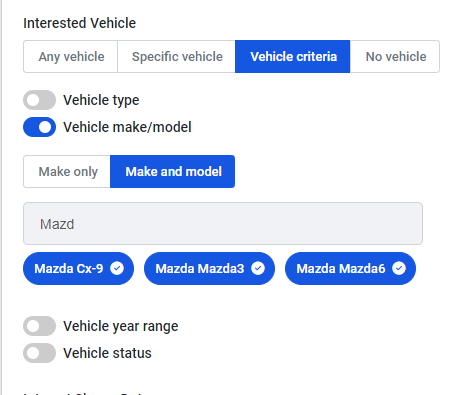Select Make and model mode

(173, 172)
